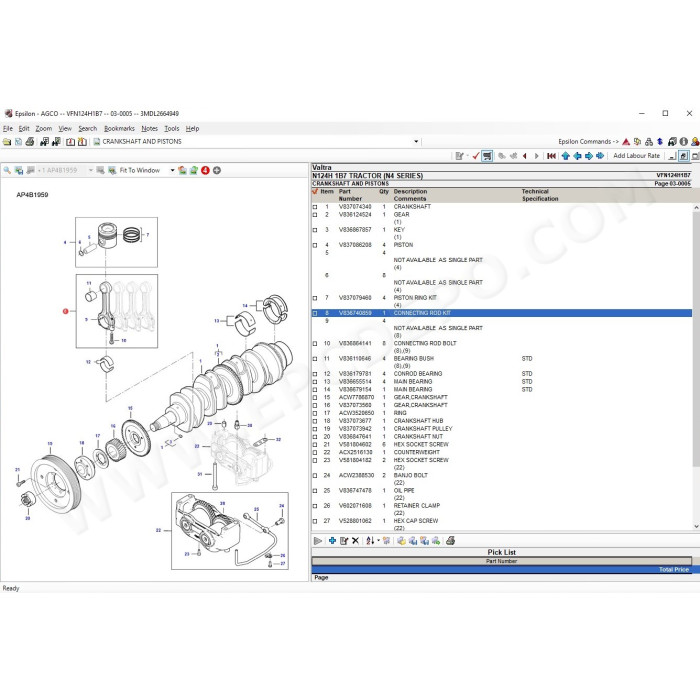Check the box for item 1 CRANKSHAFT
The width and height of the screenshot is (700, 700).
coord(315,207)
